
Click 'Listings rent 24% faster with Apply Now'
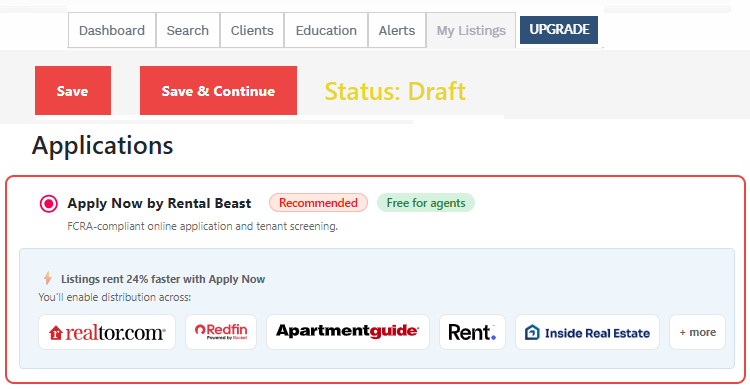(163, 279)
